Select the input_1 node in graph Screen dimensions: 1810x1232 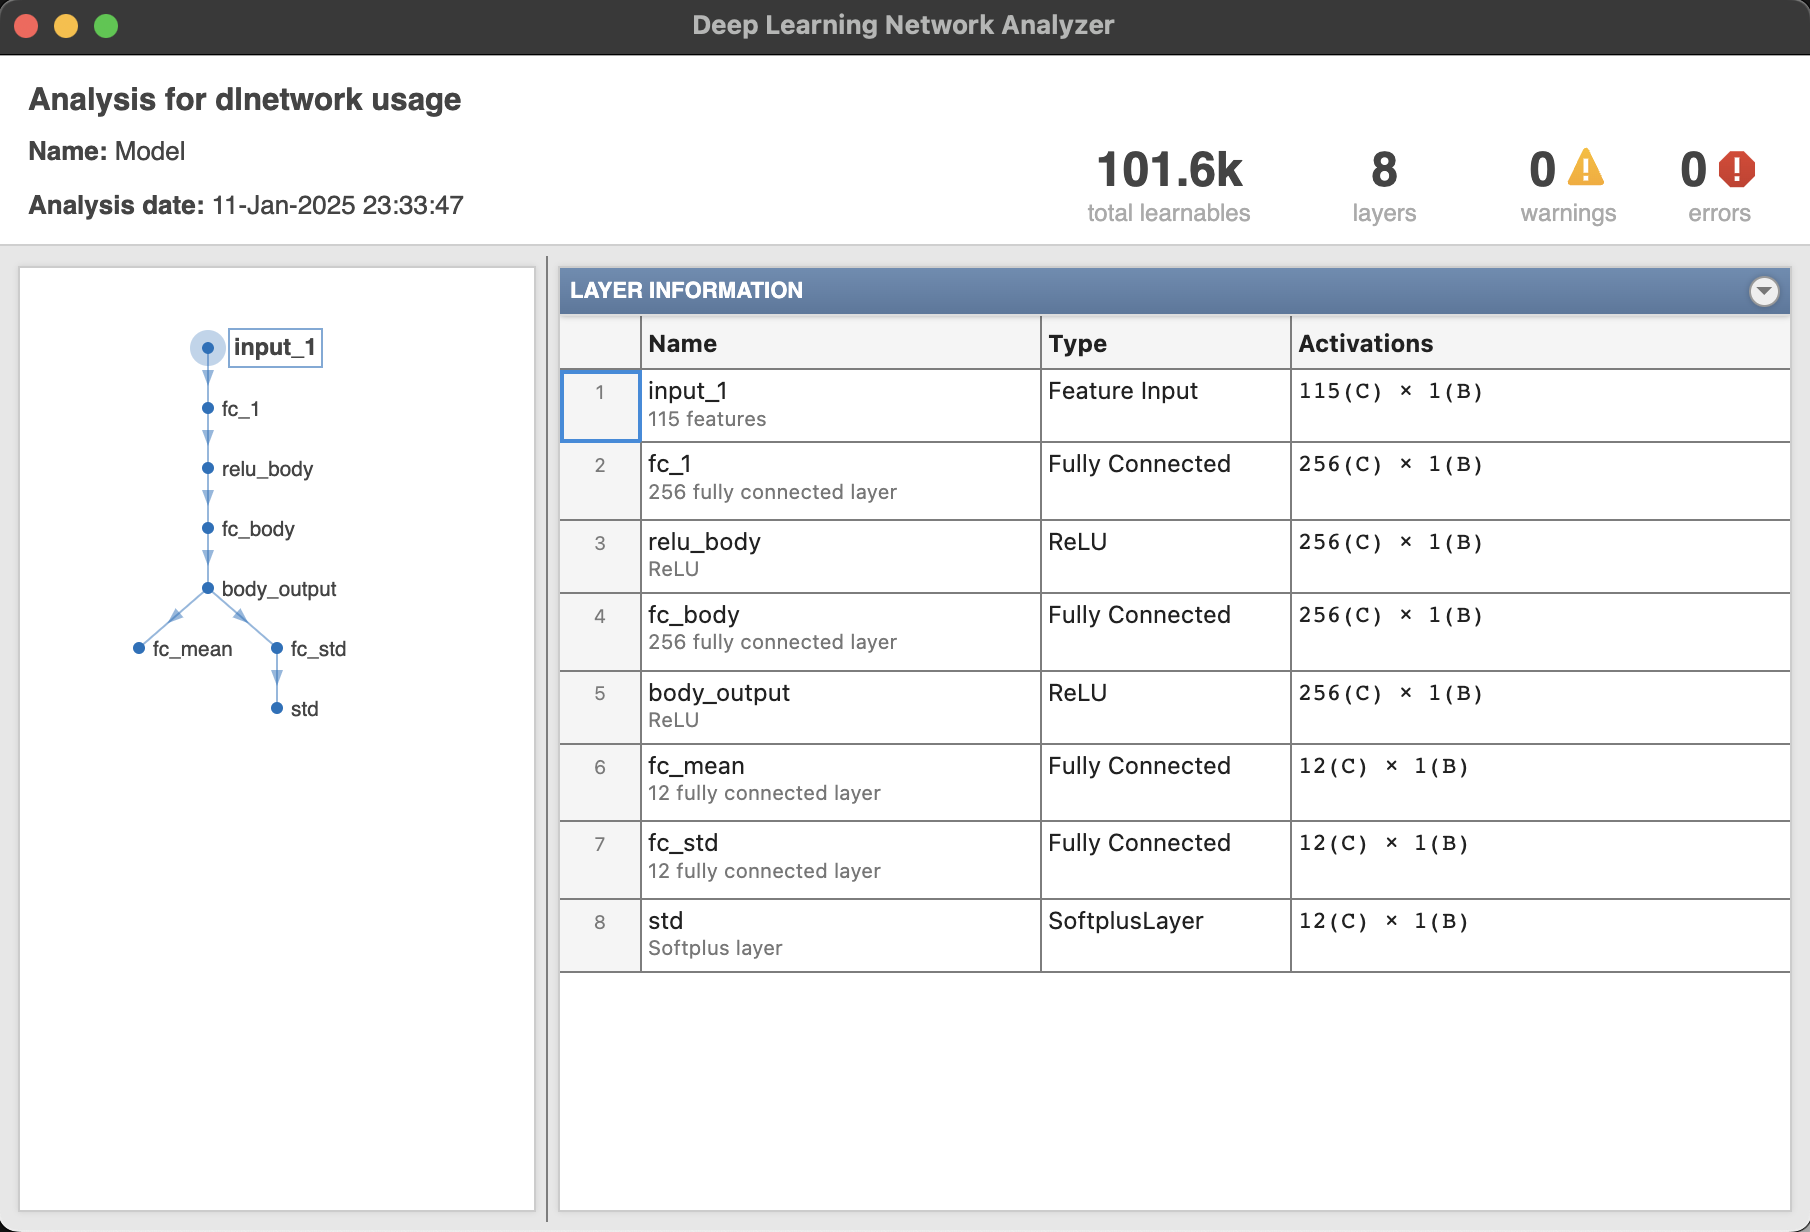click(x=208, y=348)
